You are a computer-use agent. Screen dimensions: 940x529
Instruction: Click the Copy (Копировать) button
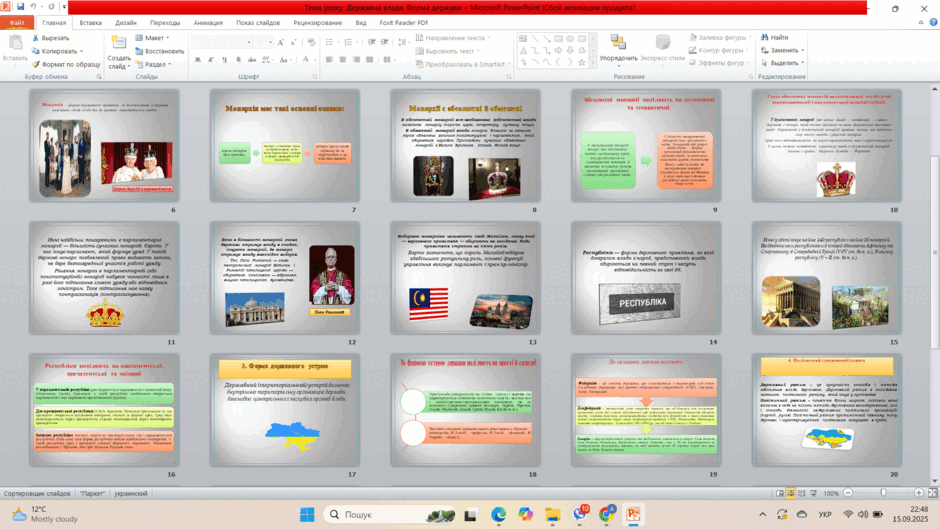pyautogui.click(x=55, y=51)
